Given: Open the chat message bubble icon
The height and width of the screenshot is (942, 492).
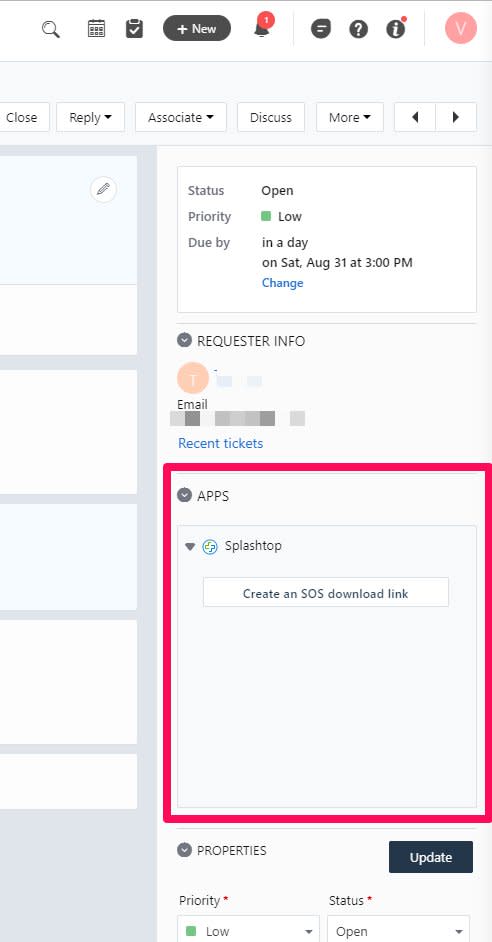Looking at the screenshot, I should pyautogui.click(x=321, y=29).
